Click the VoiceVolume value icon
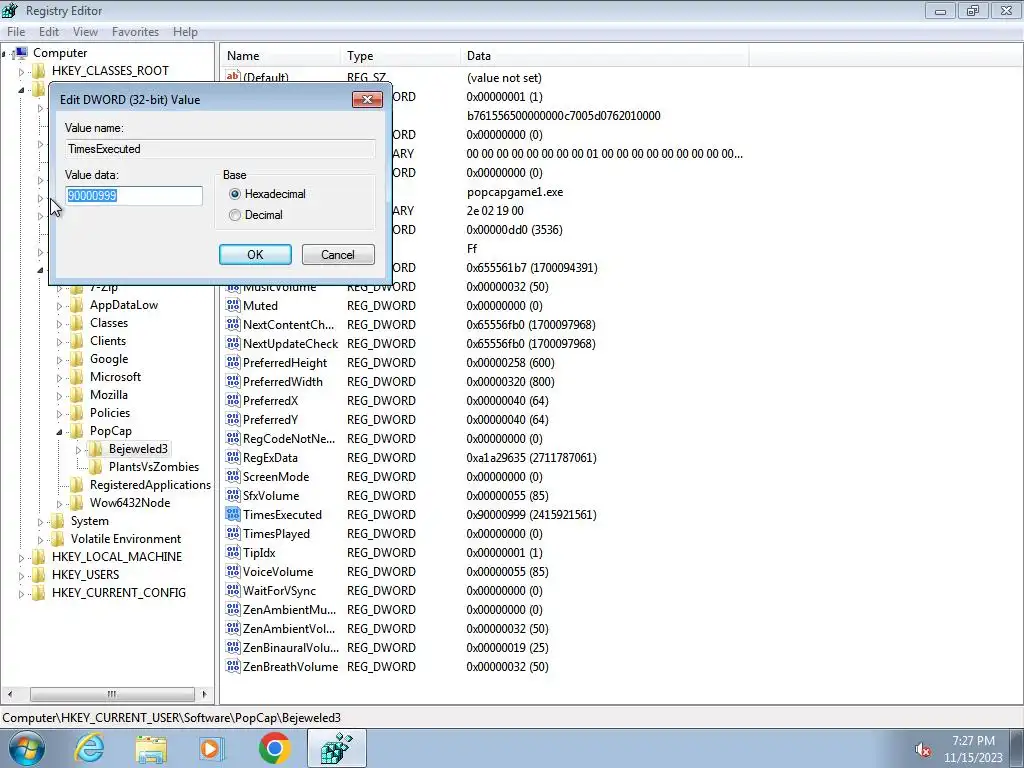1024x768 pixels. (x=232, y=571)
